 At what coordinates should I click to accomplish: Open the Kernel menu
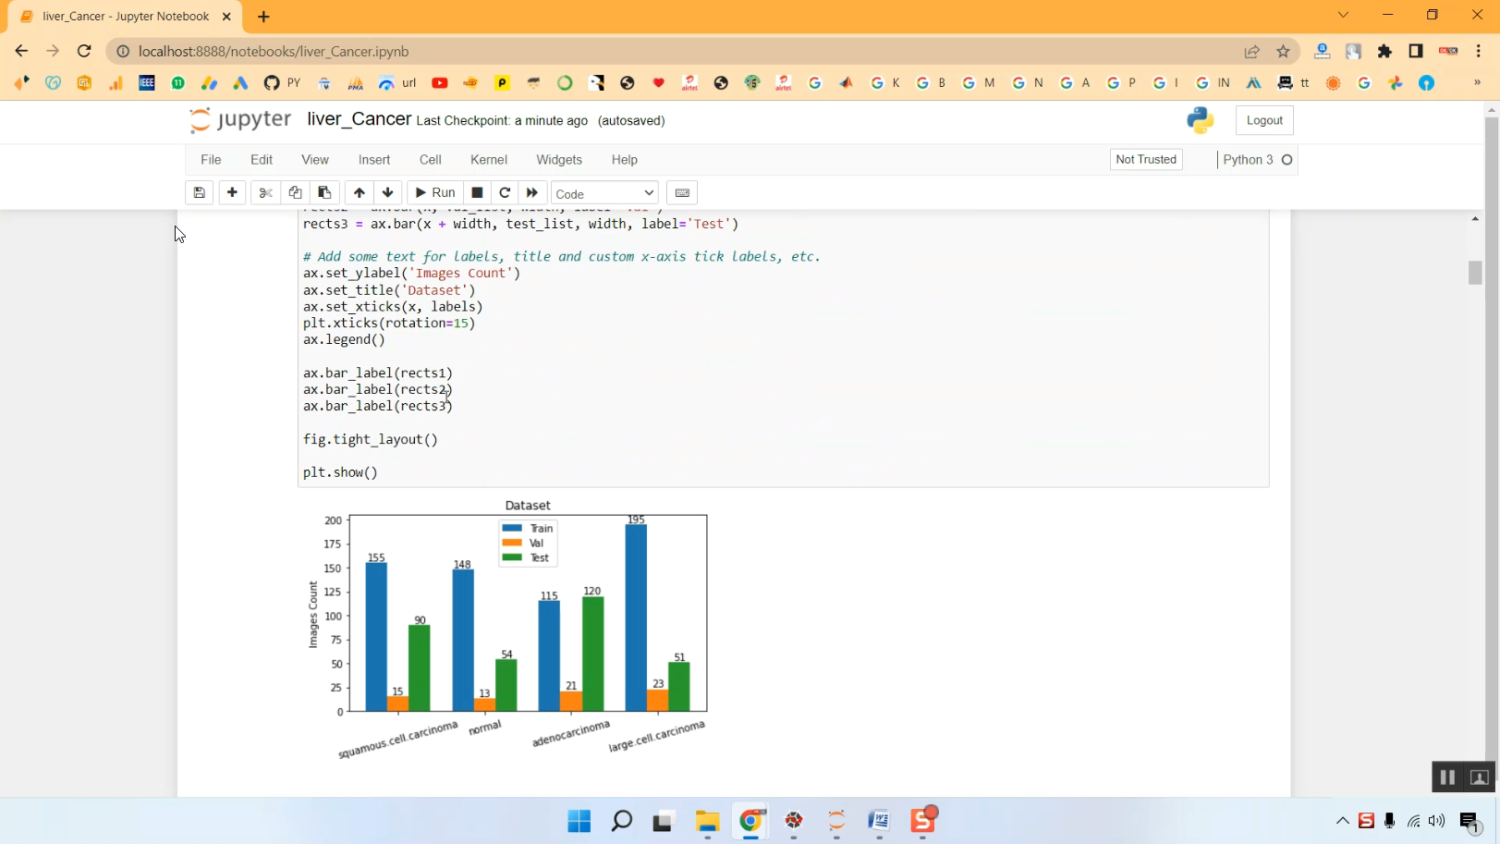[x=488, y=159]
